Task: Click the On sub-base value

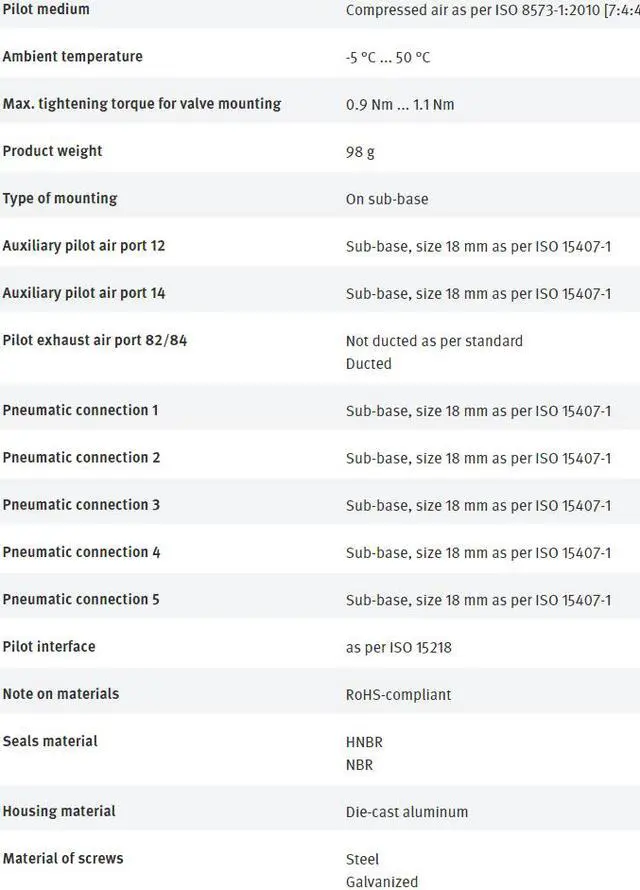Action: [x=387, y=199]
